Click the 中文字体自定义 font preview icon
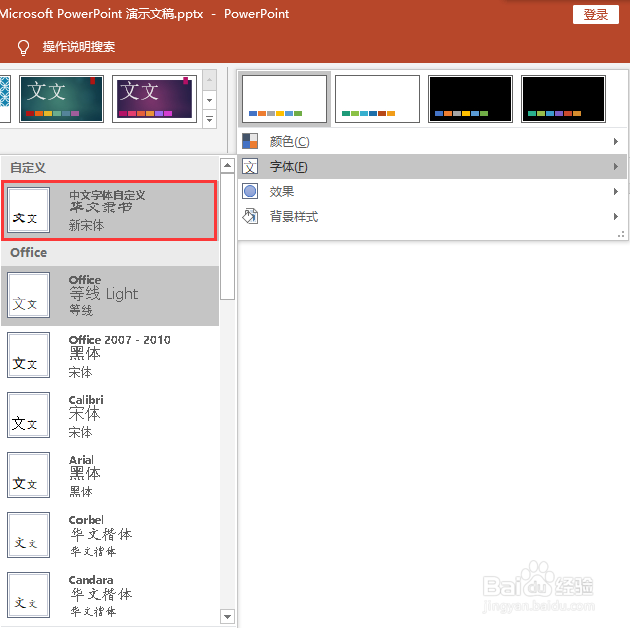 (x=29, y=210)
